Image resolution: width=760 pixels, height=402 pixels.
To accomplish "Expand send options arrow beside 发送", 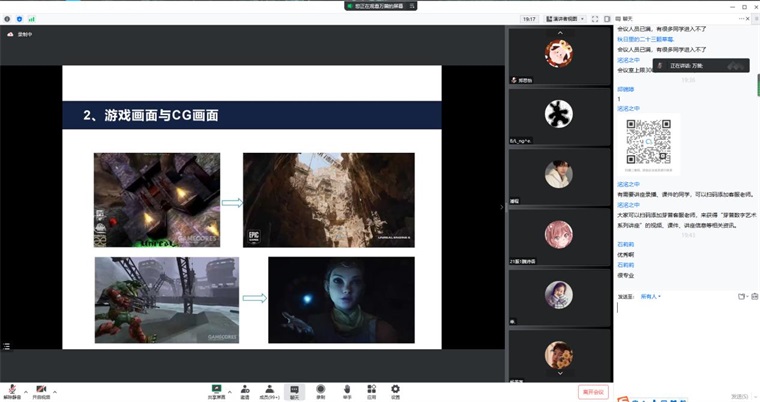I will pos(754,397).
